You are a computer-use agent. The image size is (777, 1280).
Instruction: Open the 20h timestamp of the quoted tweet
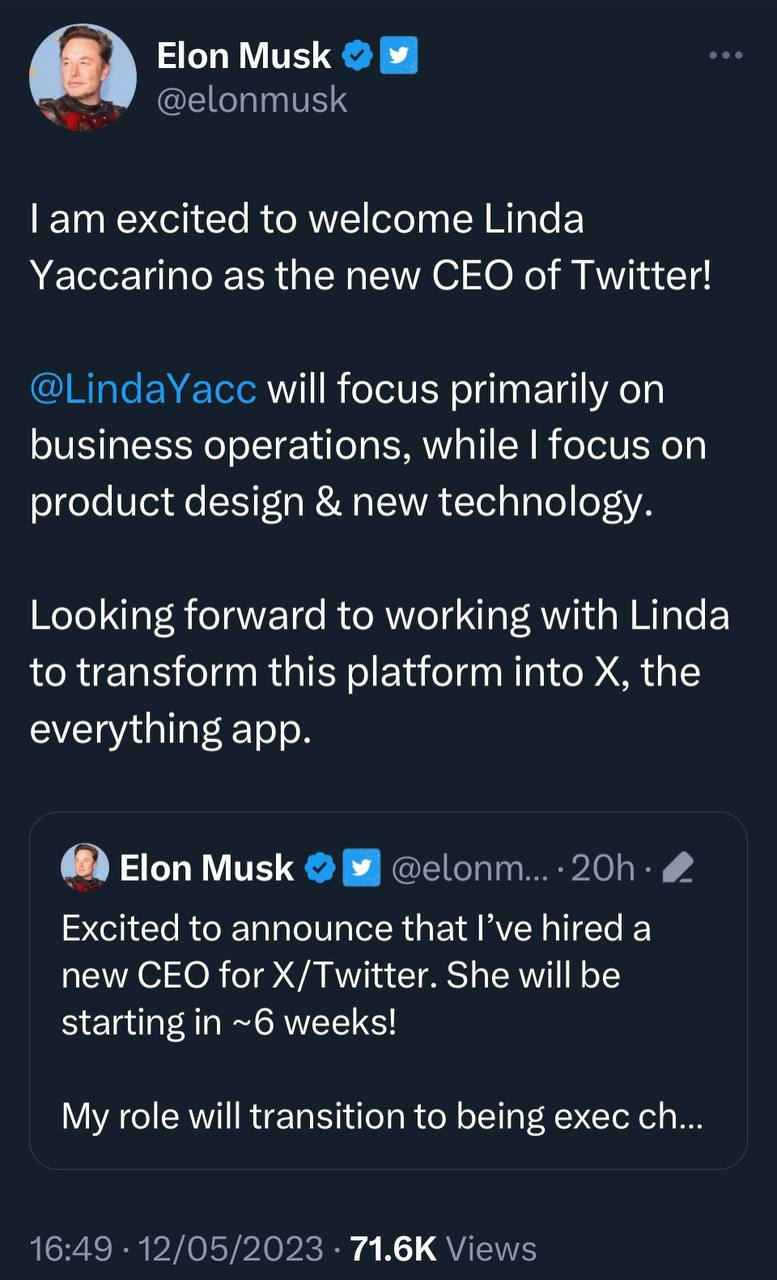pos(602,869)
